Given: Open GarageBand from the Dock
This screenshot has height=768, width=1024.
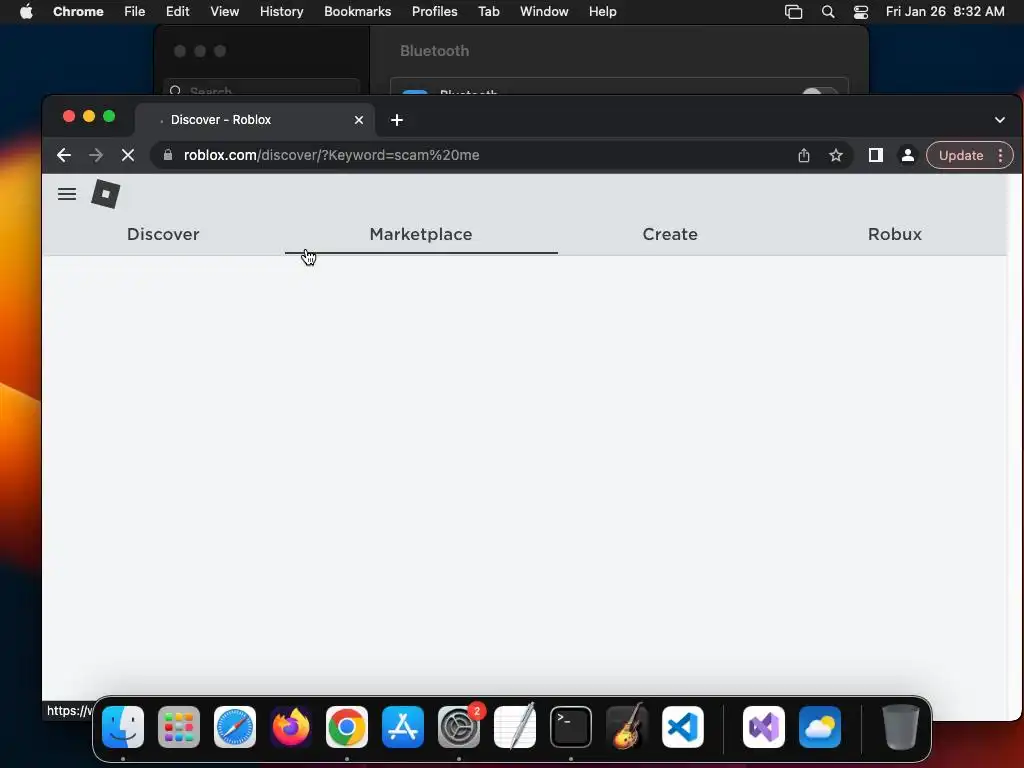Looking at the screenshot, I should 627,727.
